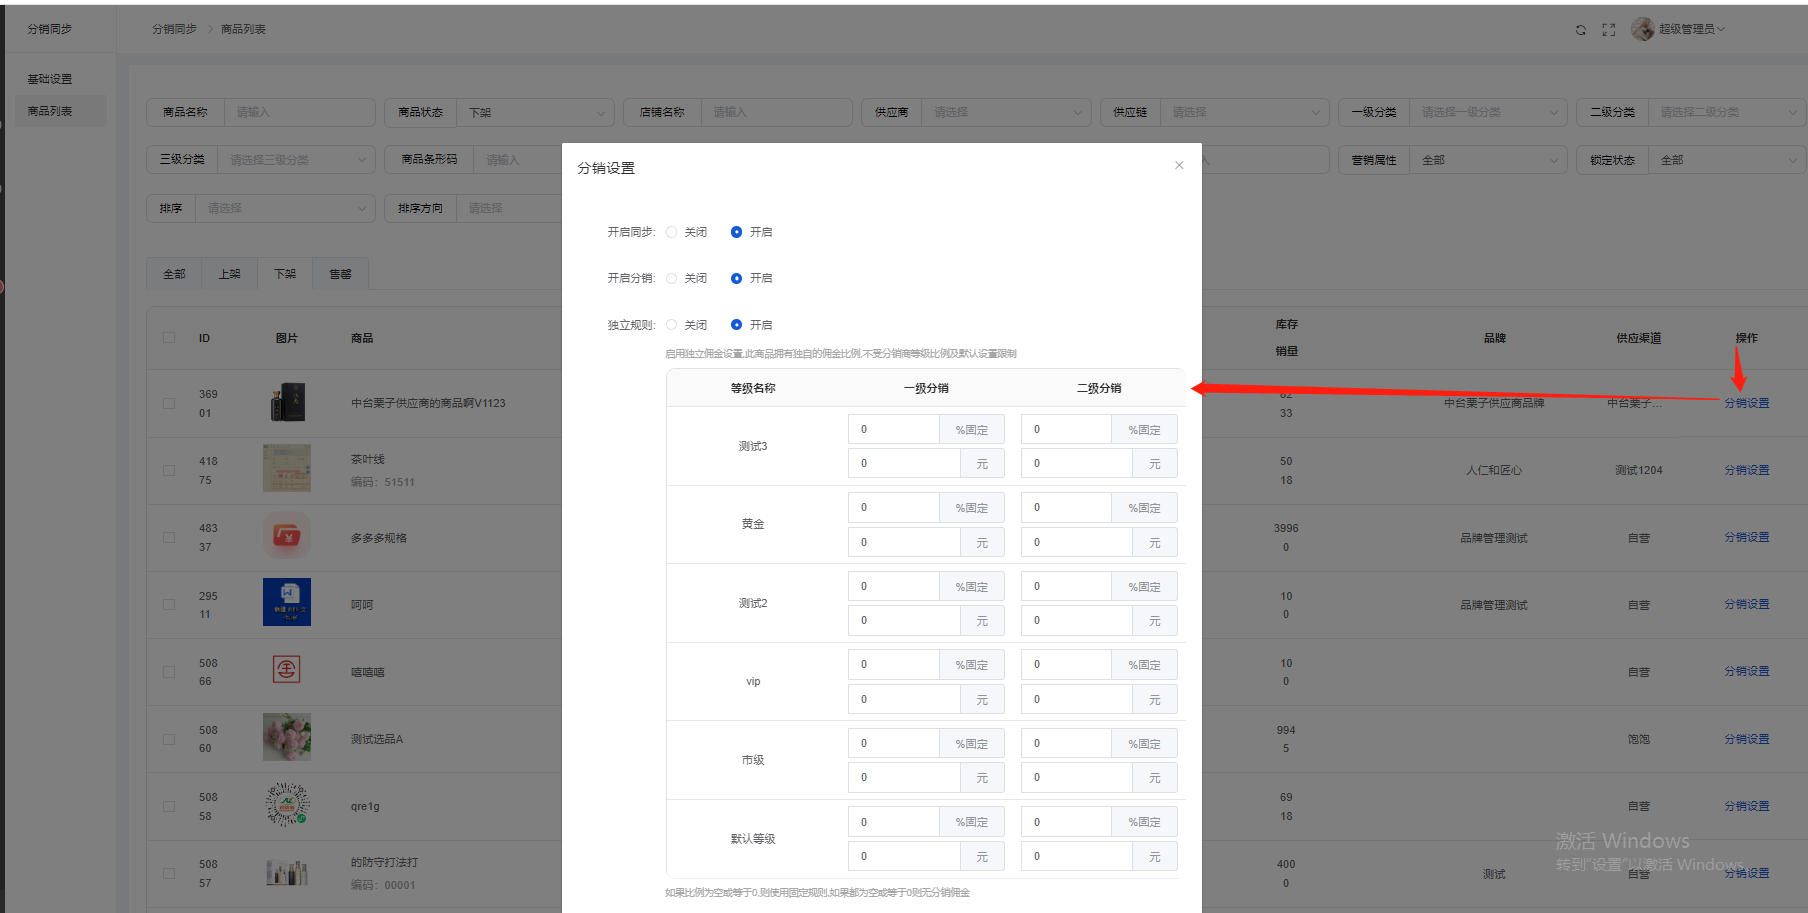This screenshot has width=1808, height=913.
Task: Switch to the 上架 tab
Action: pos(230,274)
